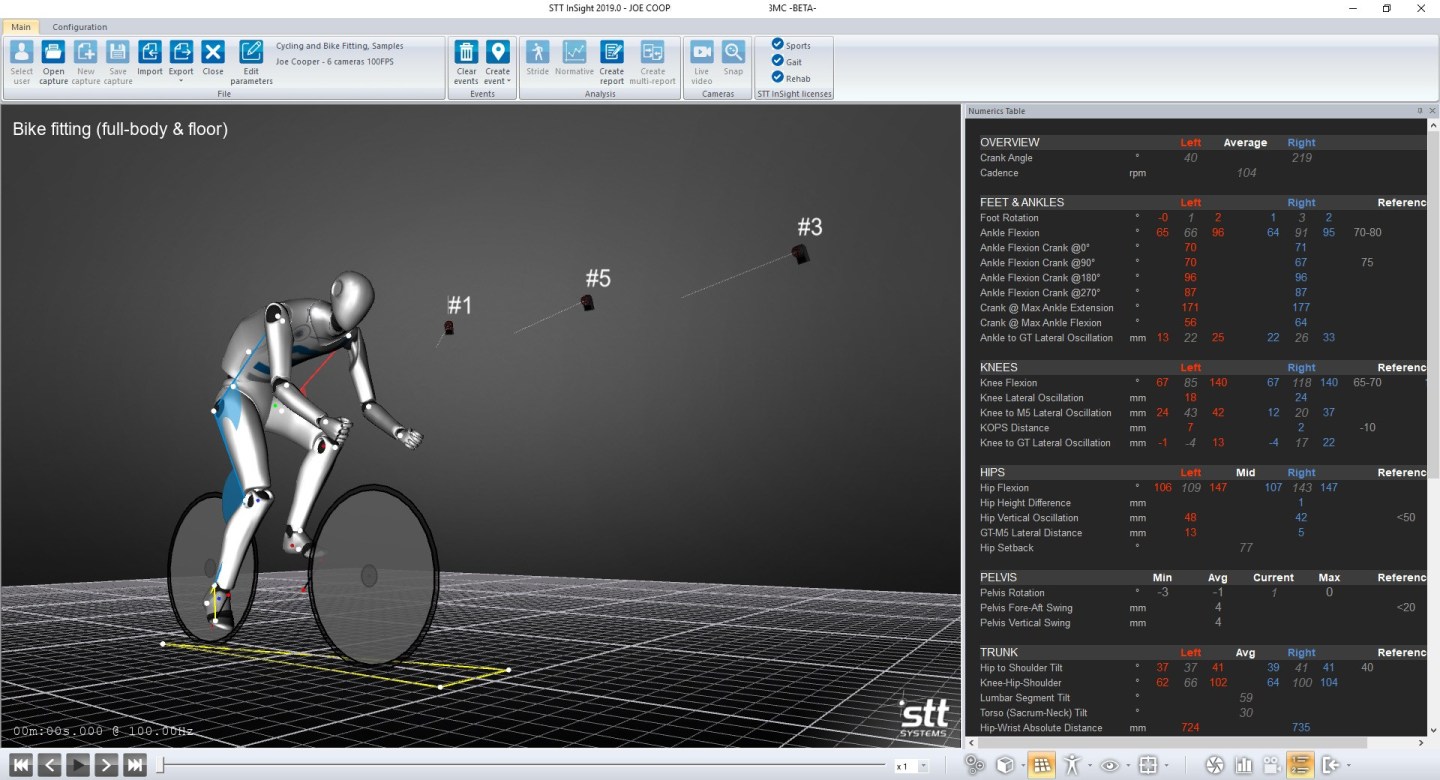Click the Create report icon
This screenshot has width=1440, height=780.
pos(612,53)
